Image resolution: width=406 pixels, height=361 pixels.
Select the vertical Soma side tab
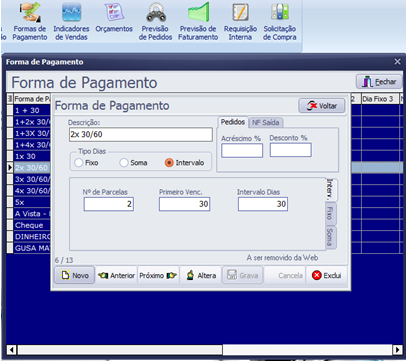(x=330, y=237)
